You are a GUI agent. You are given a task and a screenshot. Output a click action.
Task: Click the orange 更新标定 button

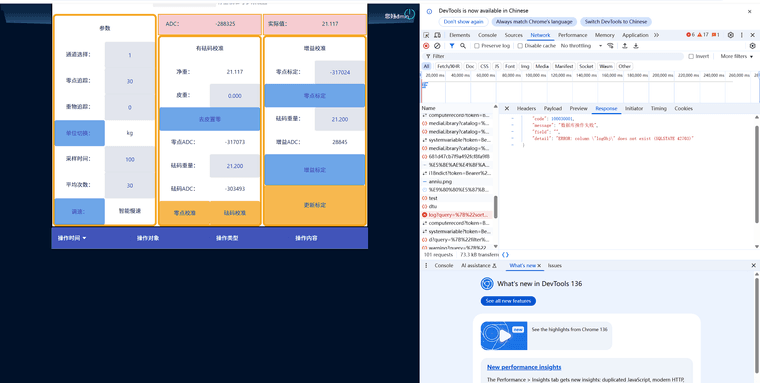click(315, 205)
